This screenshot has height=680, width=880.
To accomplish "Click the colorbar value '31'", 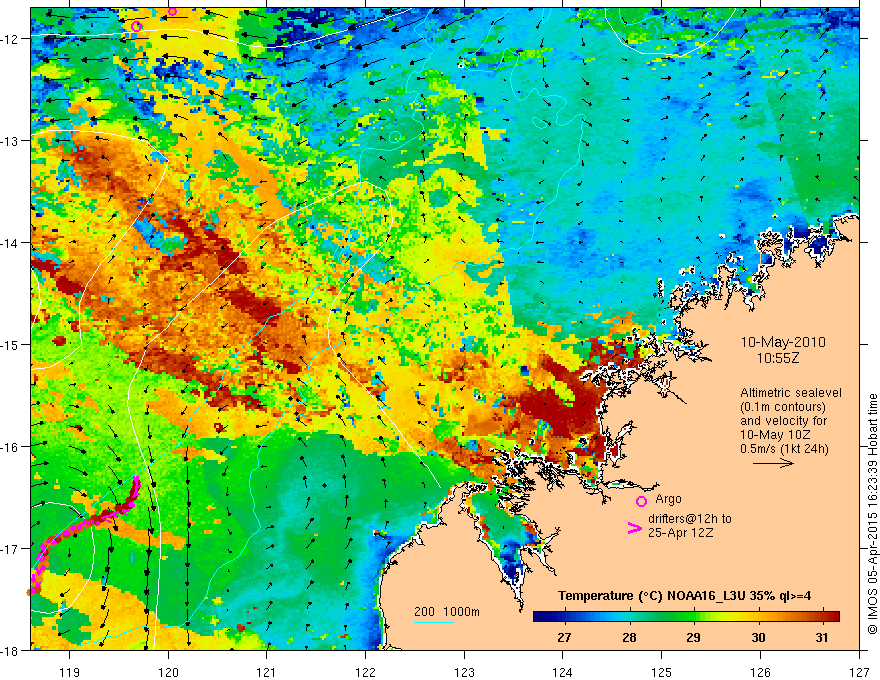I will click(822, 637).
